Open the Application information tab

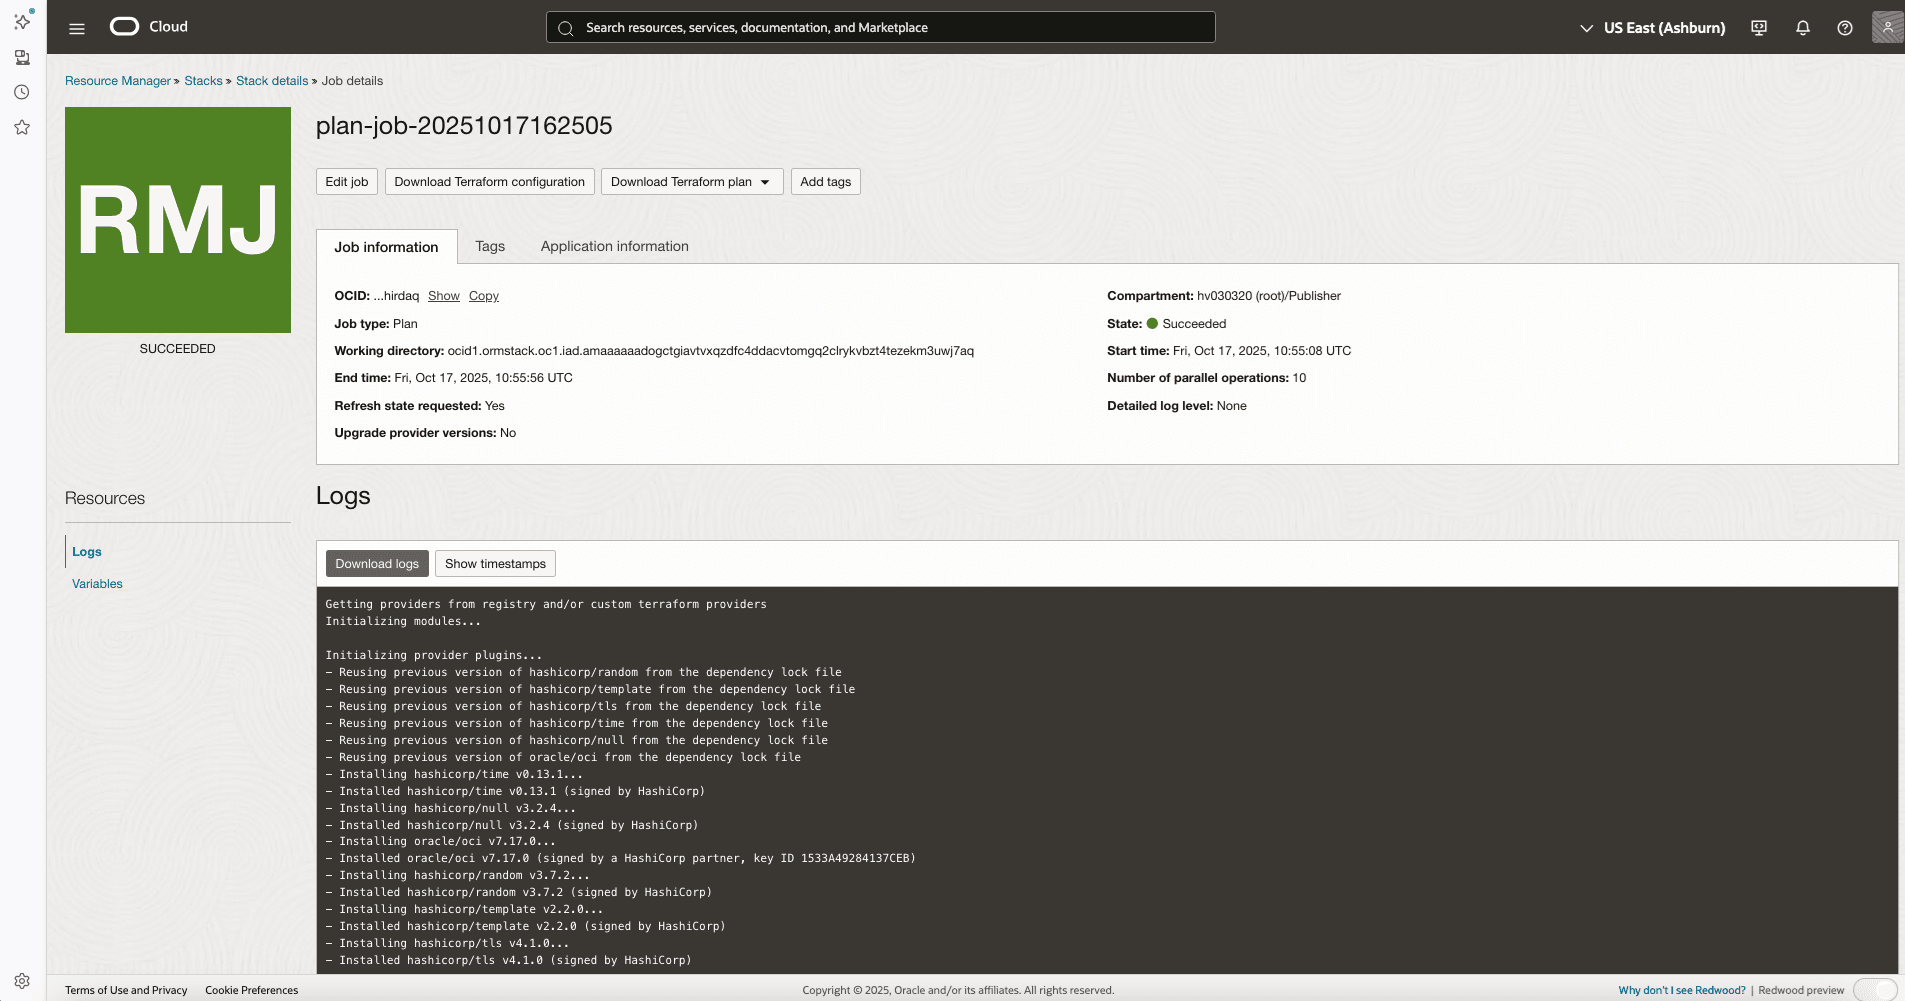(x=613, y=246)
